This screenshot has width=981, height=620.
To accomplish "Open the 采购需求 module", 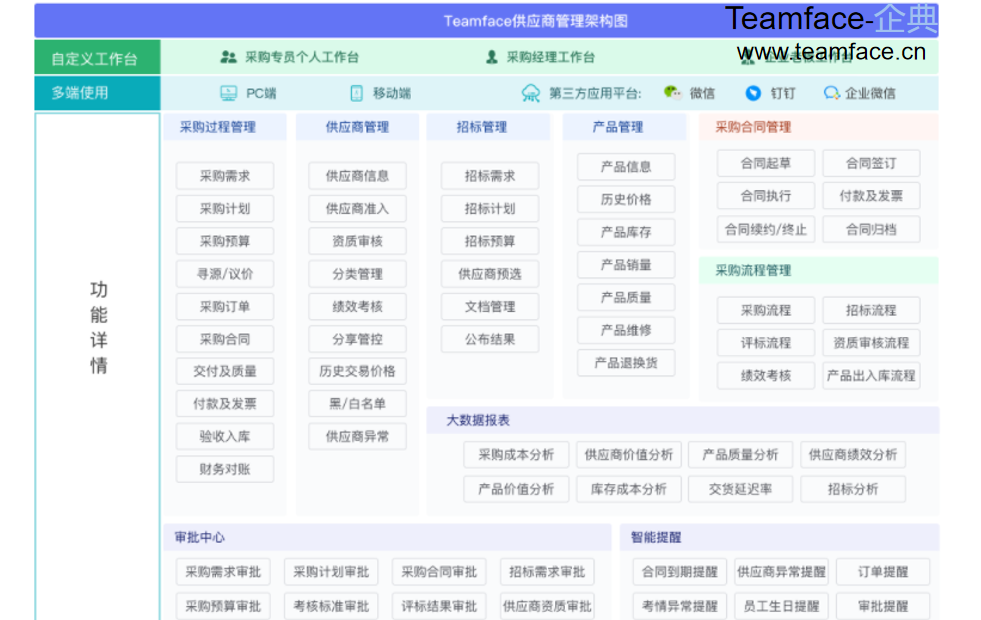I will (x=225, y=176).
